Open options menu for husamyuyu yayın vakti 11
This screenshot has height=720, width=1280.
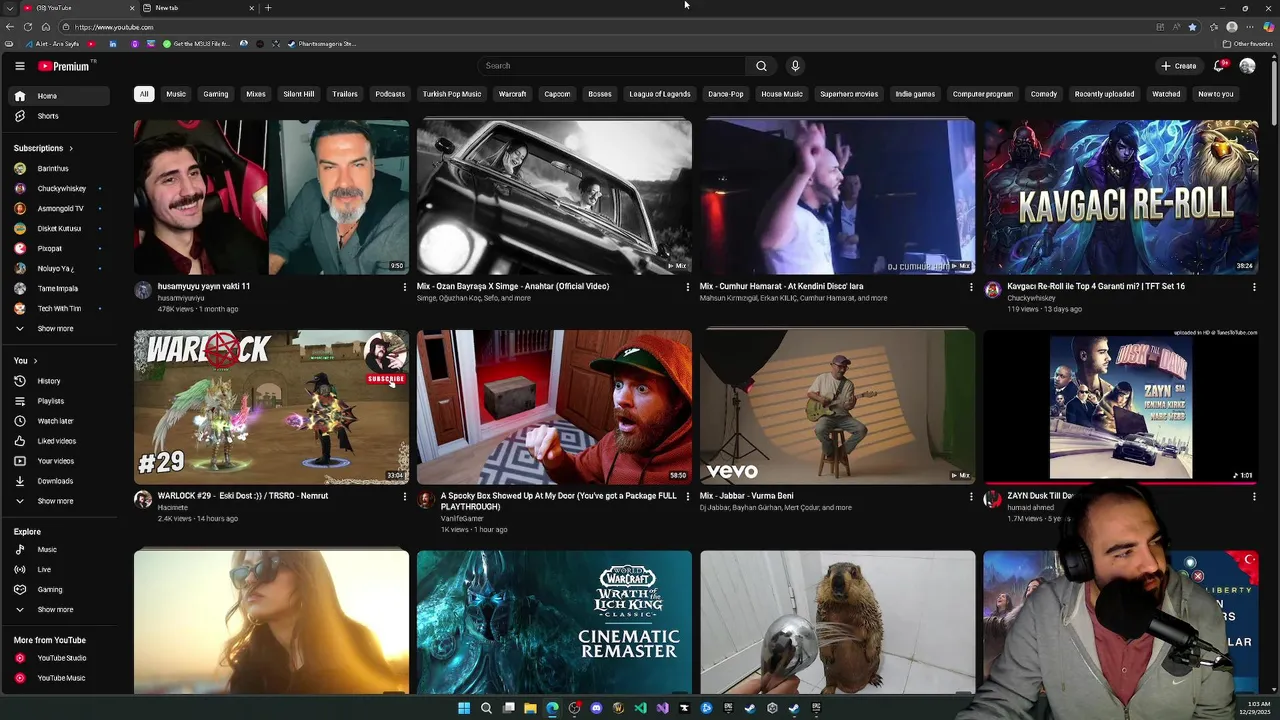tap(404, 287)
